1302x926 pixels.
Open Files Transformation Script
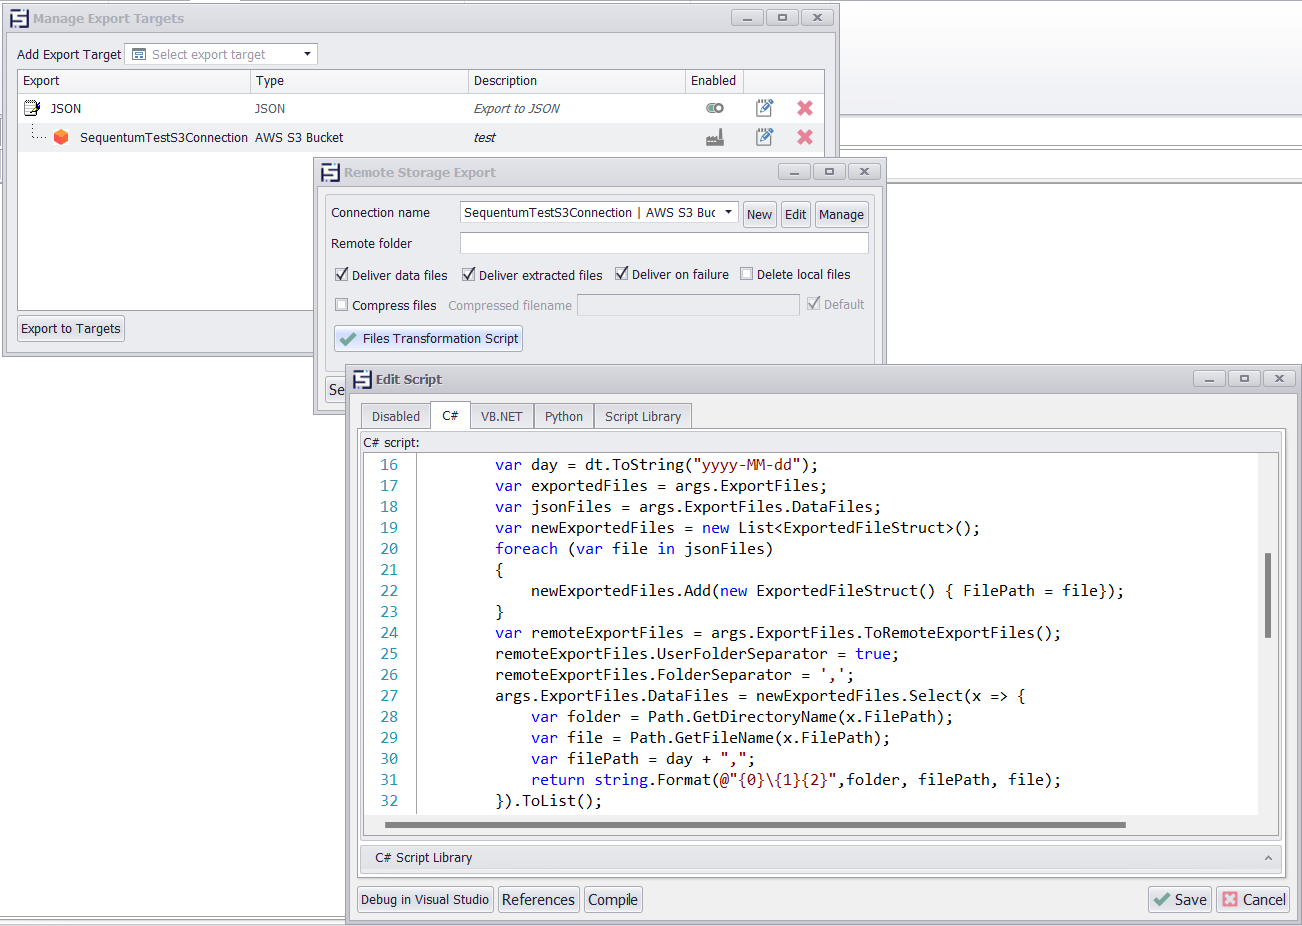point(429,339)
